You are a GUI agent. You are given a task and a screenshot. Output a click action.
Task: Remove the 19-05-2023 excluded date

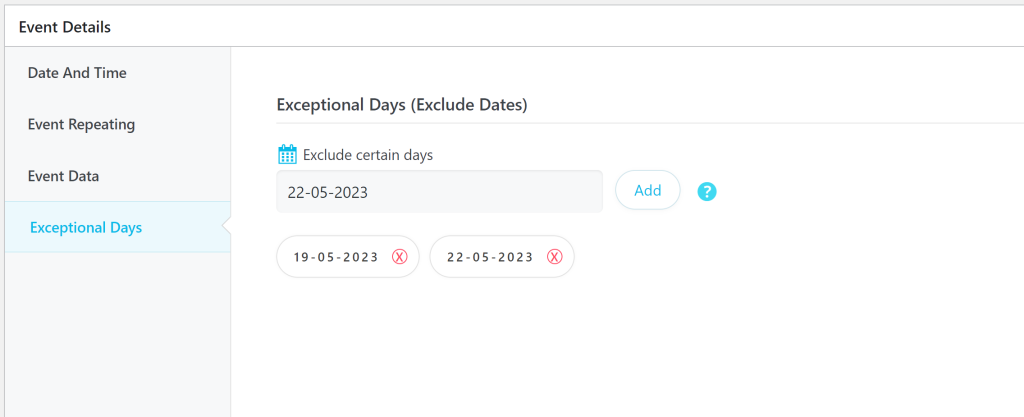400,257
